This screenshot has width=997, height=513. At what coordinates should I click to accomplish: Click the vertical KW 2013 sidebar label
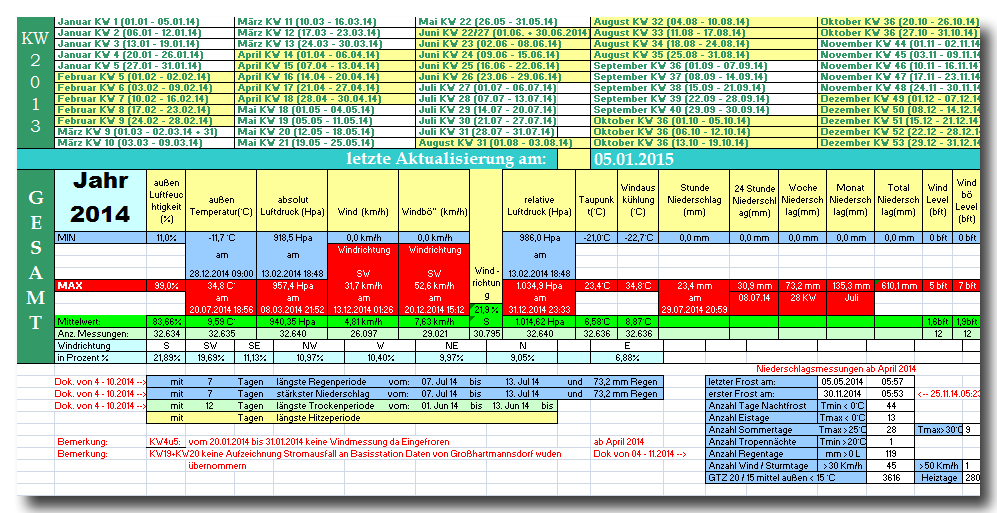[36, 82]
